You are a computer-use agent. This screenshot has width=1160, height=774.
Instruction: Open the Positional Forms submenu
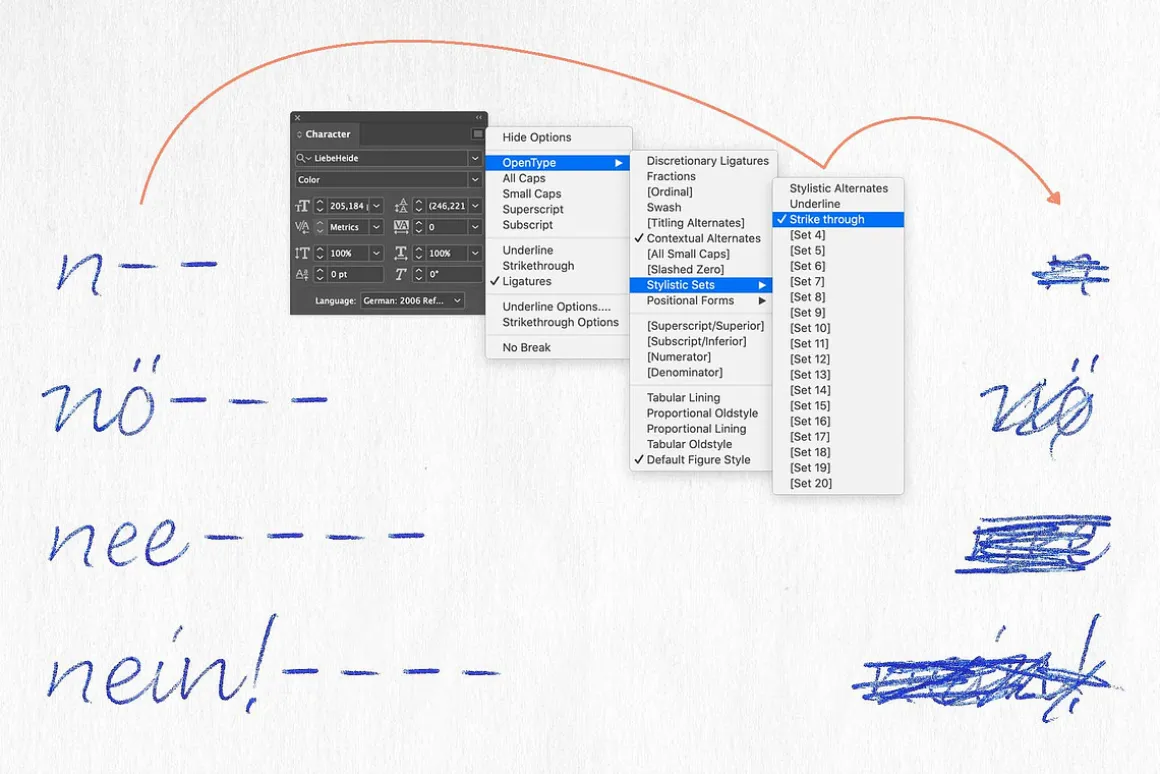(701, 300)
